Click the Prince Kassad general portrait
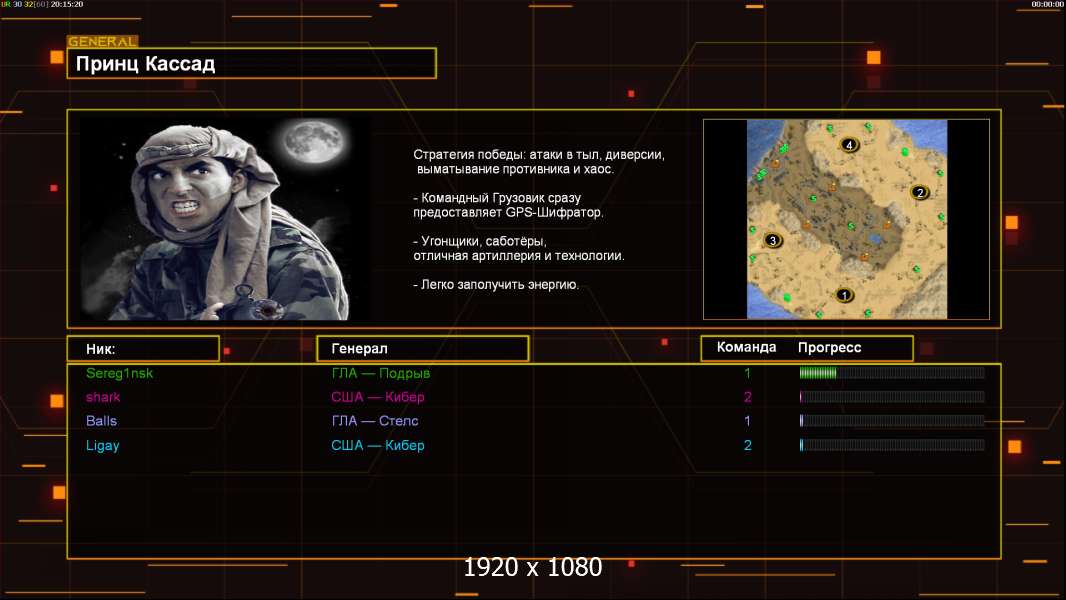The width and height of the screenshot is (1066, 600). pos(225,217)
